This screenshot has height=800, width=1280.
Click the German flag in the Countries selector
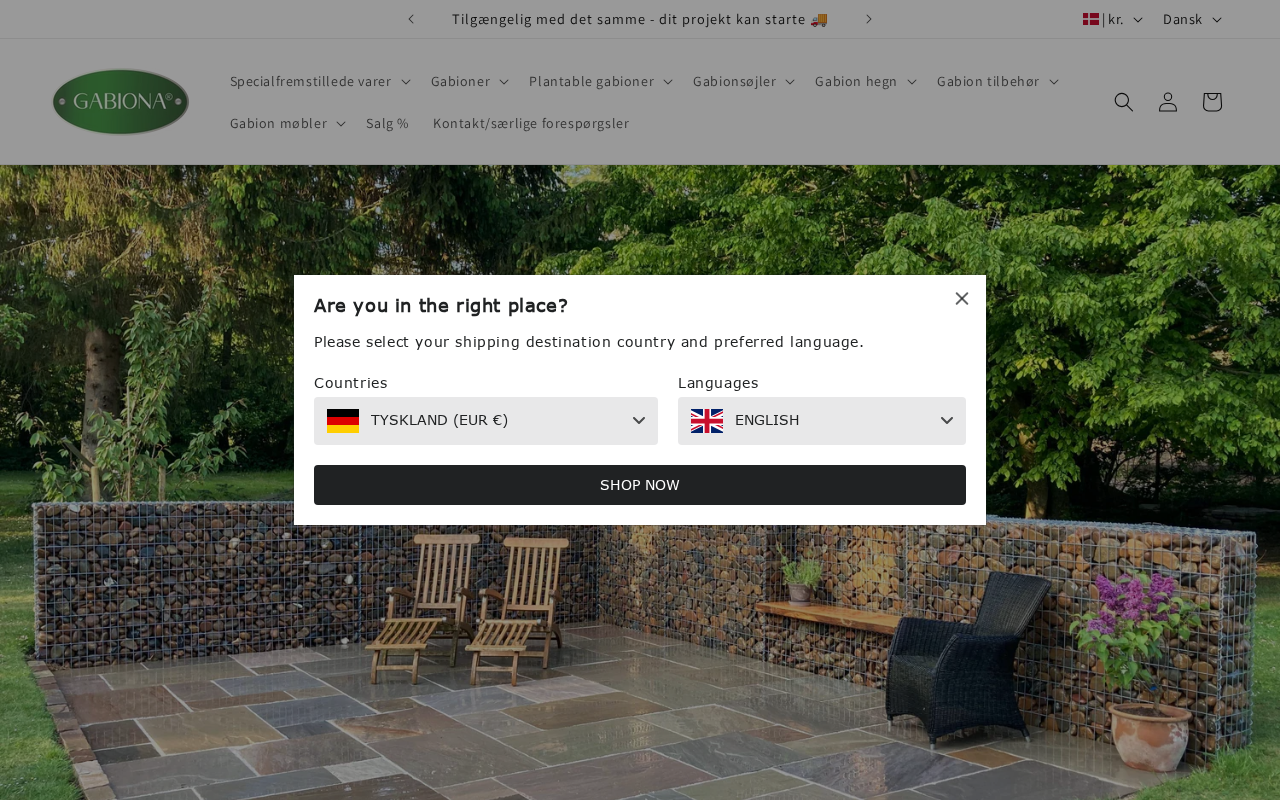pos(343,421)
